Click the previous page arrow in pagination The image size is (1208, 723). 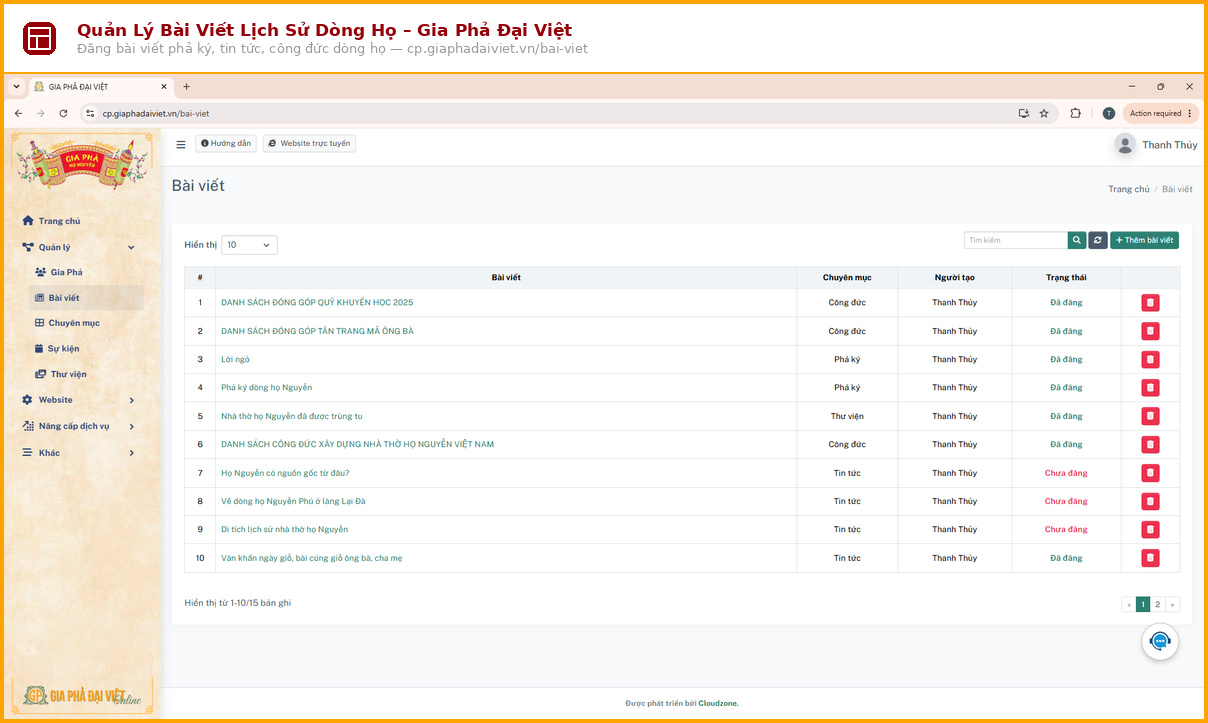pyautogui.click(x=1129, y=604)
